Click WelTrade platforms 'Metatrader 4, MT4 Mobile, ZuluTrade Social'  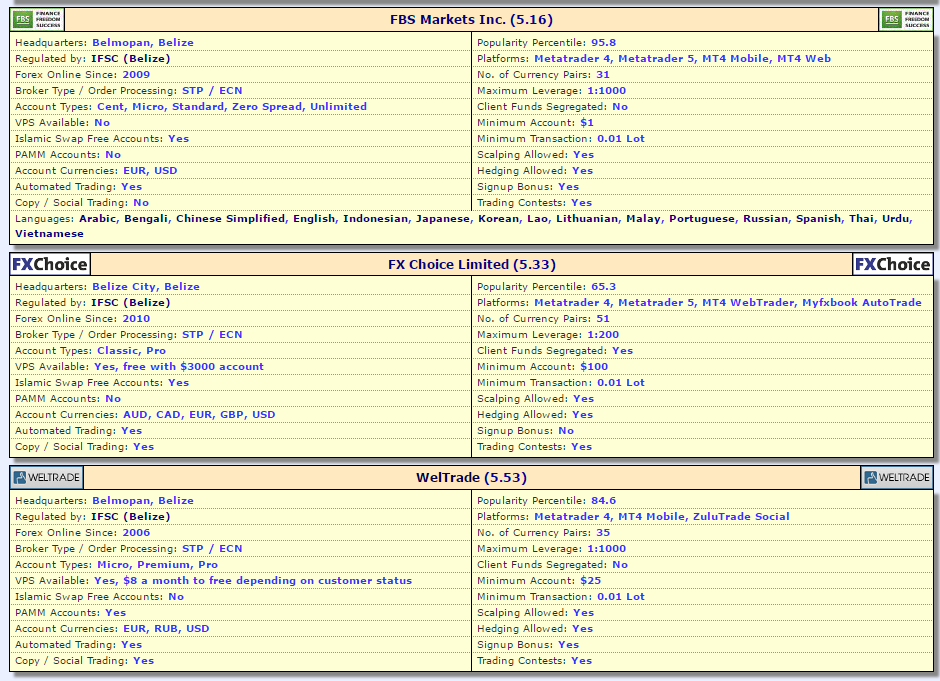tap(662, 517)
